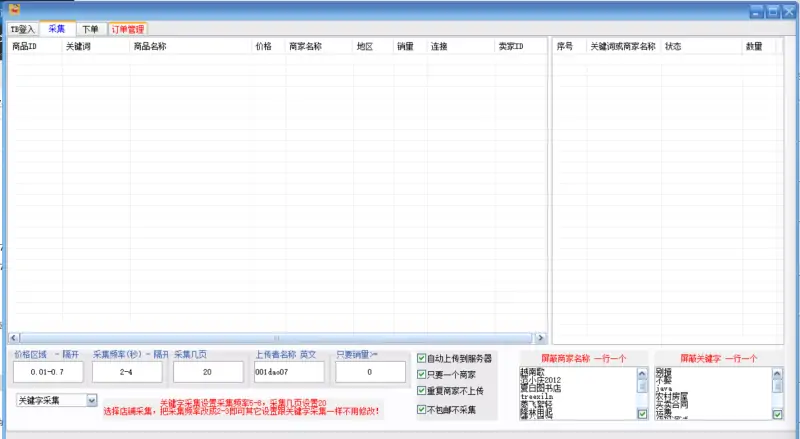This screenshot has height=439, width=800.
Task: Focus the 只要销量>= field showing 0
Action: point(370,372)
